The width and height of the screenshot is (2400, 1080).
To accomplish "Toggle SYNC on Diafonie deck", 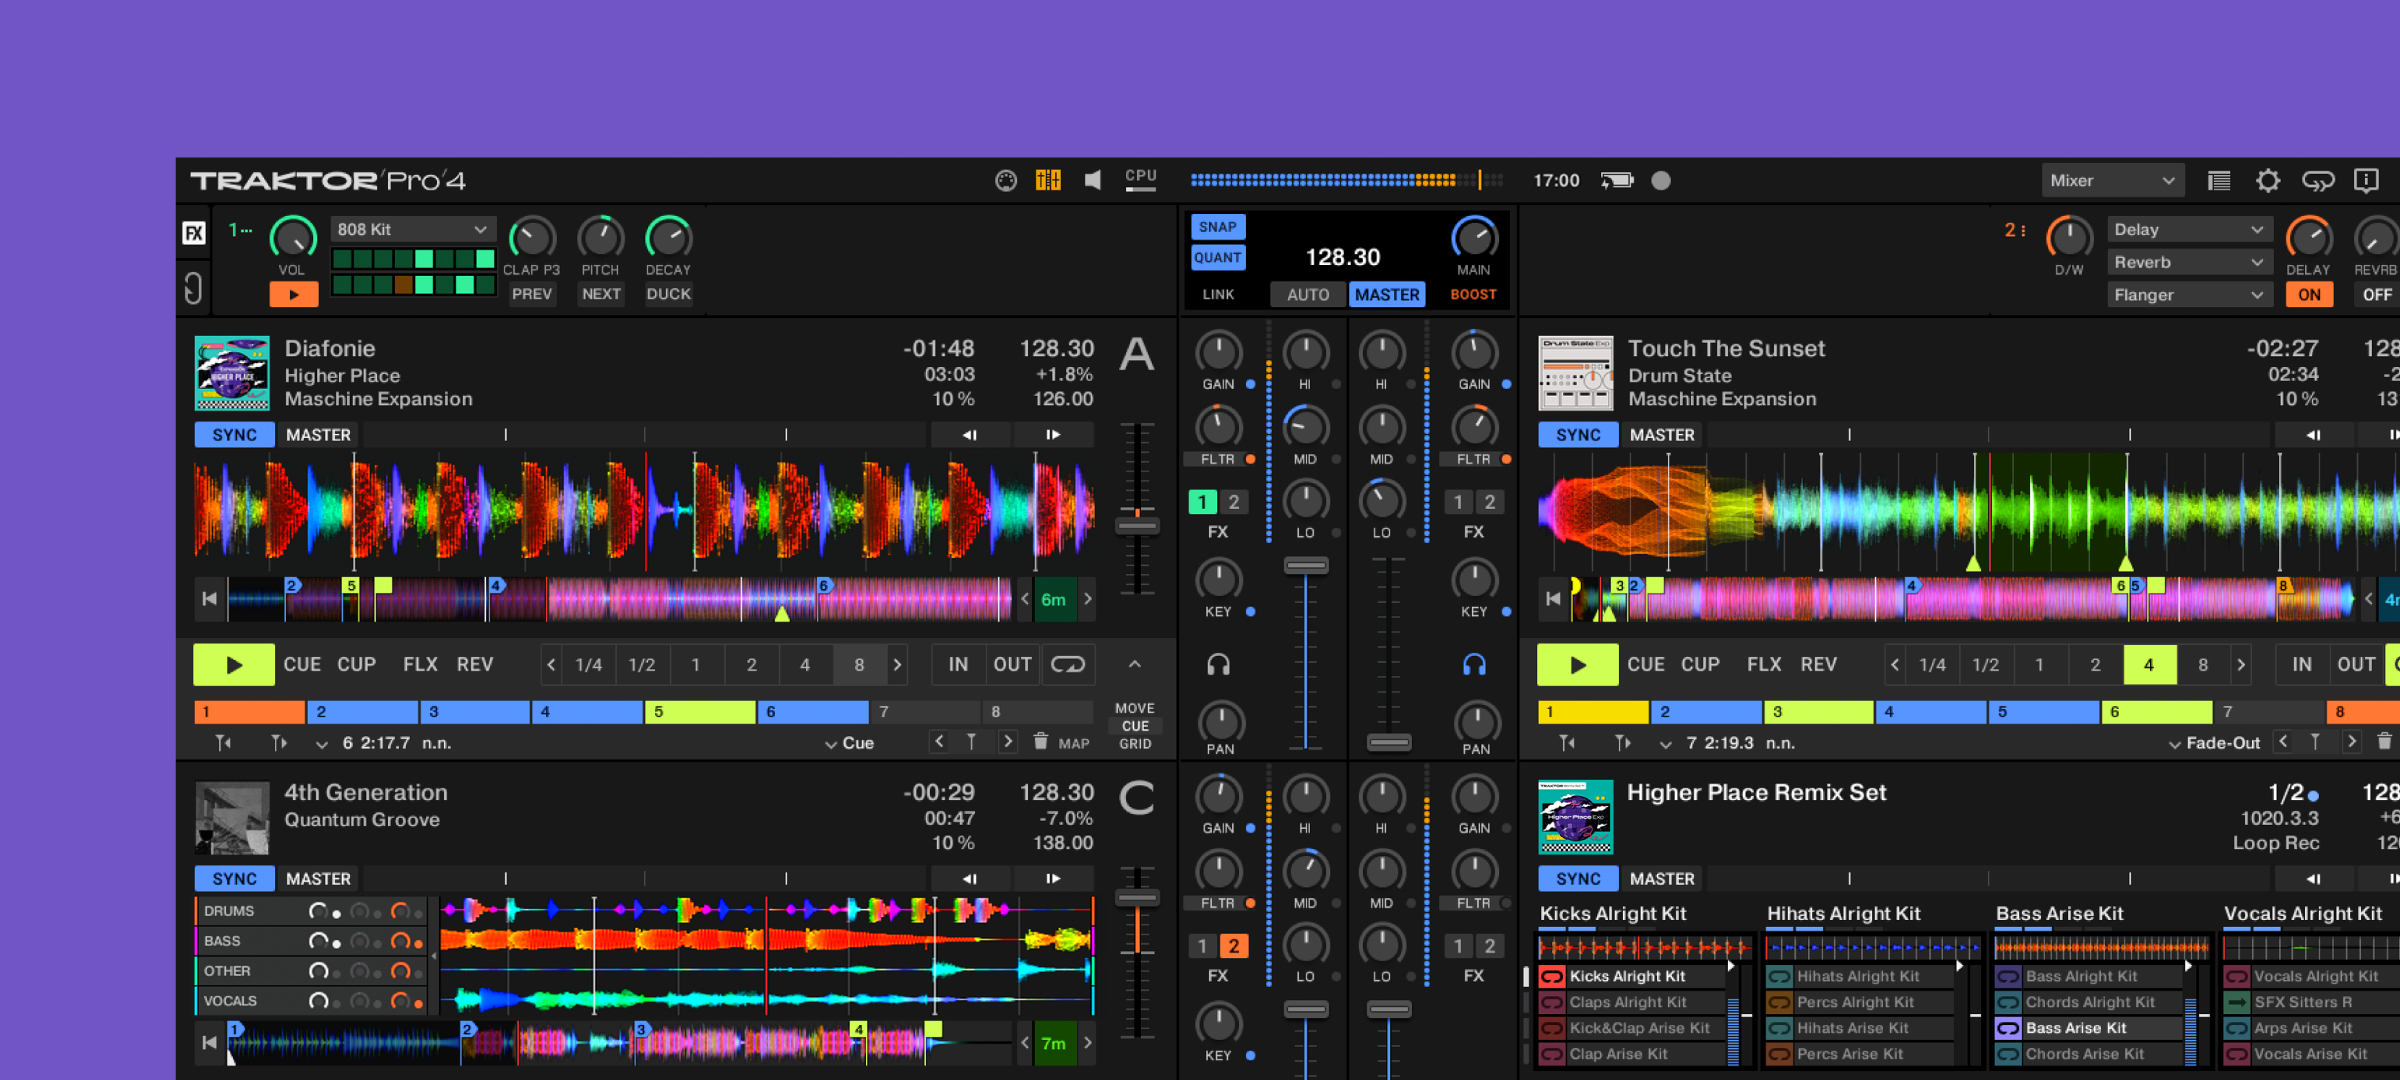I will coord(235,435).
